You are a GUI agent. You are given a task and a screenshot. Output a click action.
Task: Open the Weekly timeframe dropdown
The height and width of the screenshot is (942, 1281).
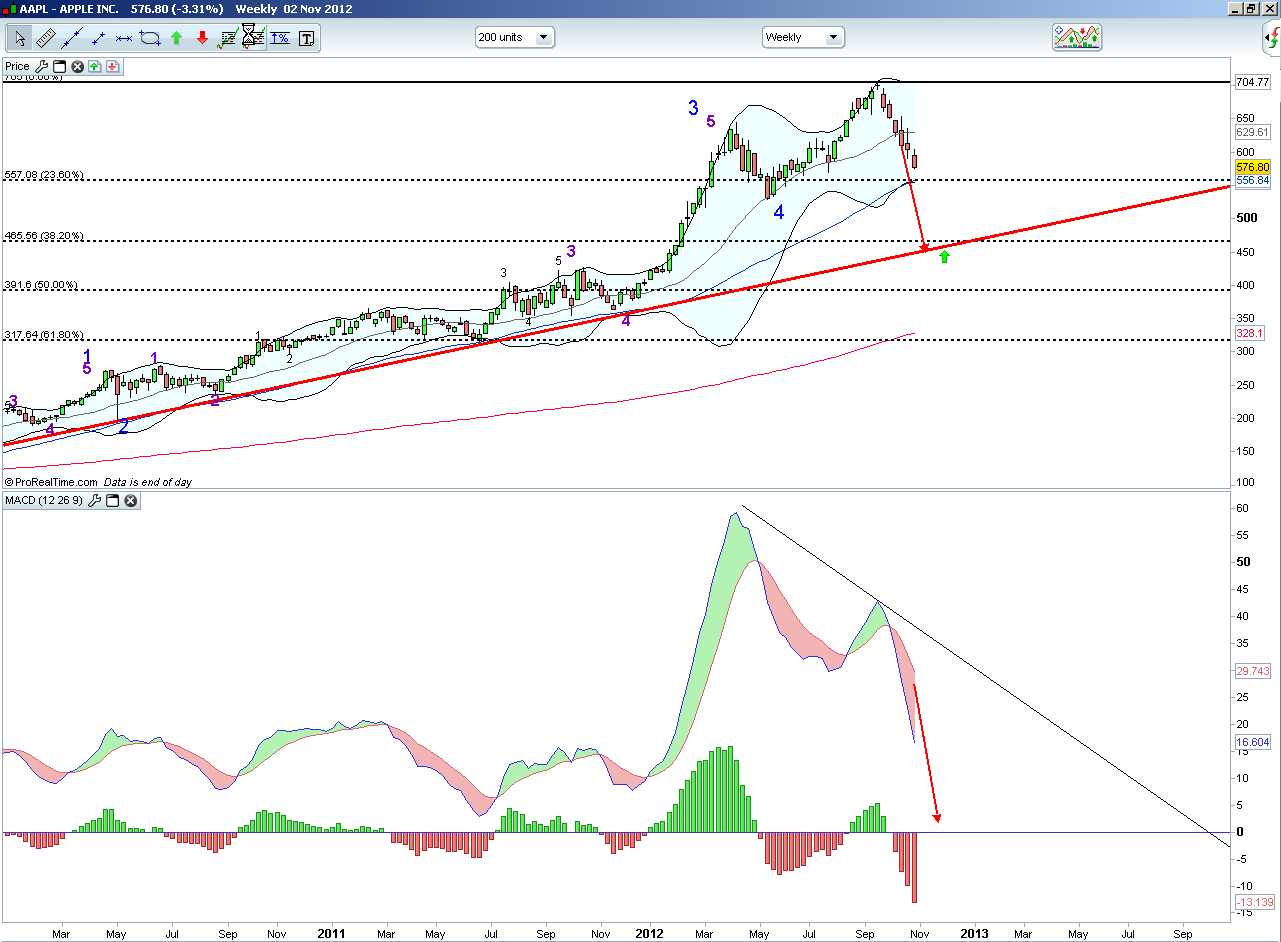[x=803, y=37]
